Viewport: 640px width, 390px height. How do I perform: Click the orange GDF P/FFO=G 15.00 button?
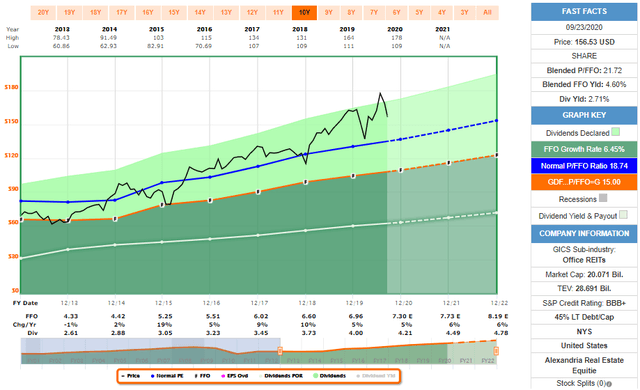tap(584, 182)
